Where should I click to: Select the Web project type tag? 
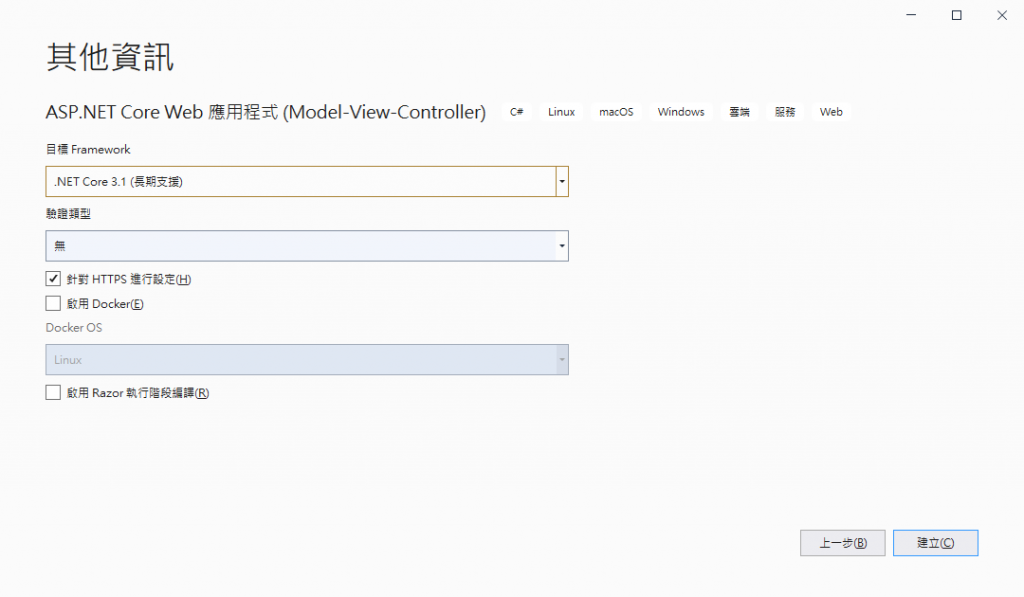click(x=831, y=112)
